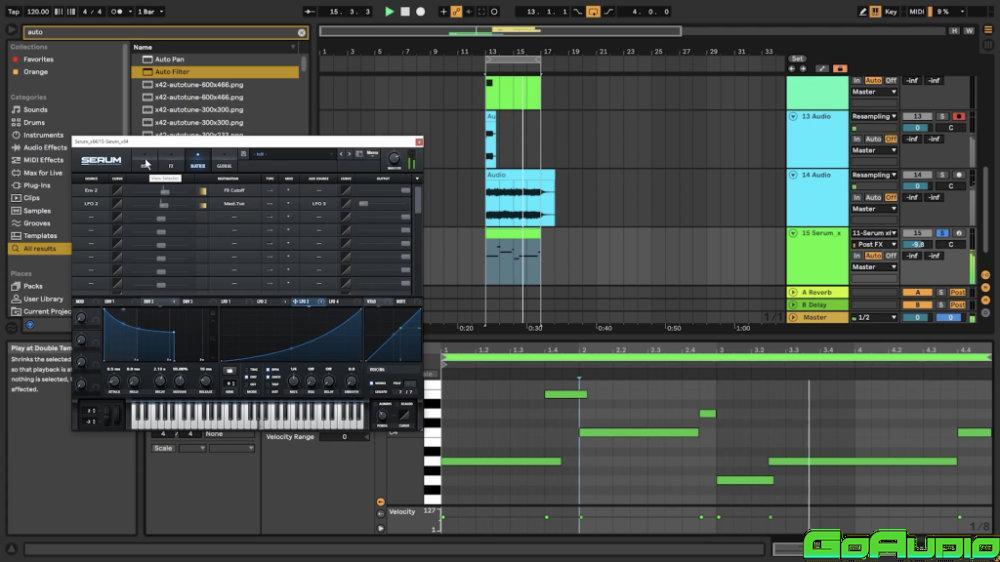The width and height of the screenshot is (1000, 562).
Task: Adjust Env 2 modulation amount slider
Action: pos(165,191)
